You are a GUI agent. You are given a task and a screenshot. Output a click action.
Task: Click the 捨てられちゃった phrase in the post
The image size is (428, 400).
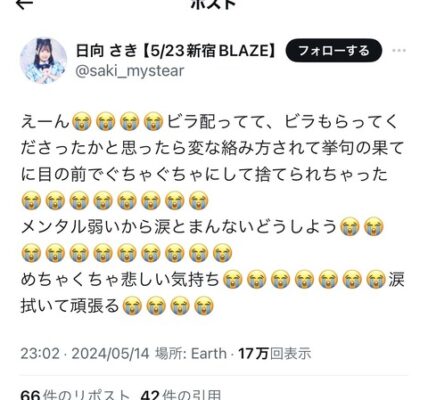pyautogui.click(x=321, y=174)
